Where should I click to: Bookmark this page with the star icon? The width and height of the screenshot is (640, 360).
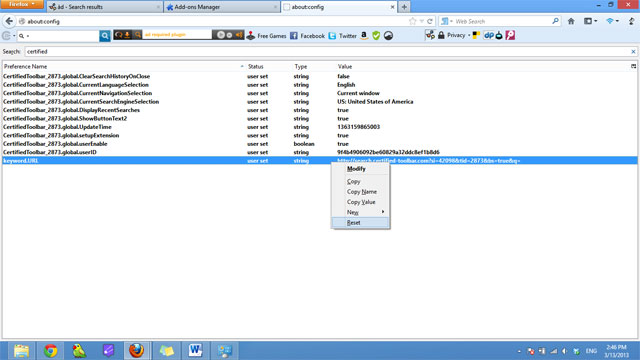[x=413, y=21]
